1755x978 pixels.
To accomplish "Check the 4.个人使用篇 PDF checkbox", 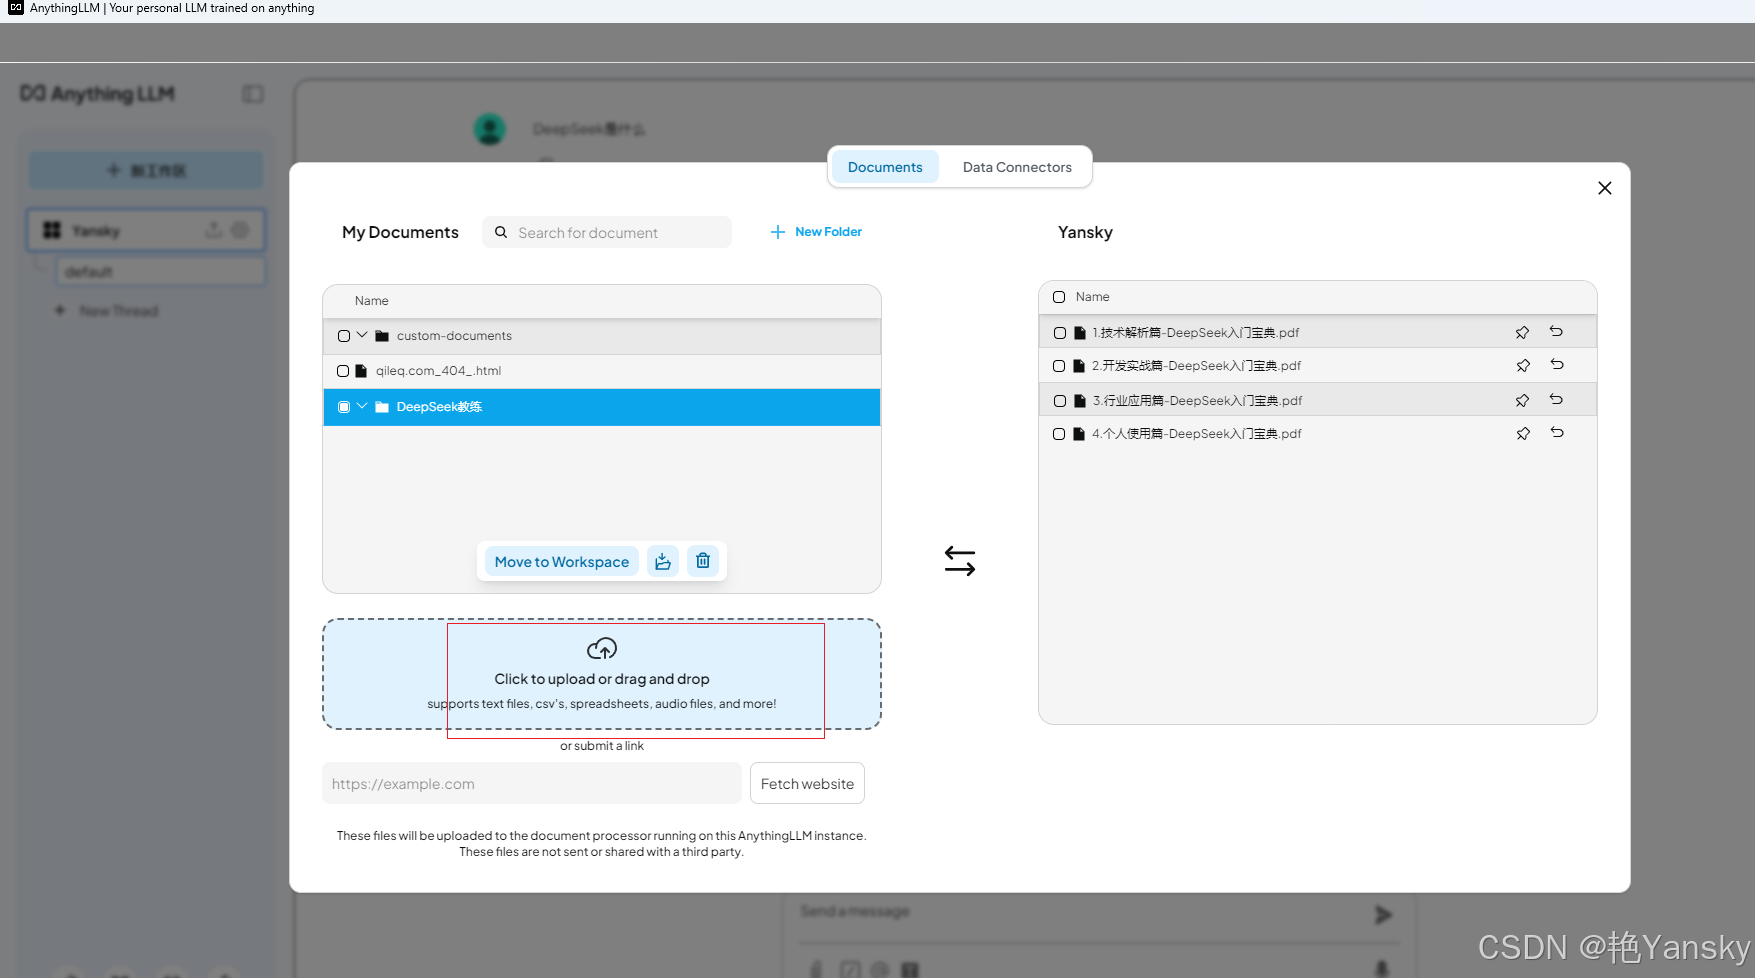I will [x=1059, y=434].
